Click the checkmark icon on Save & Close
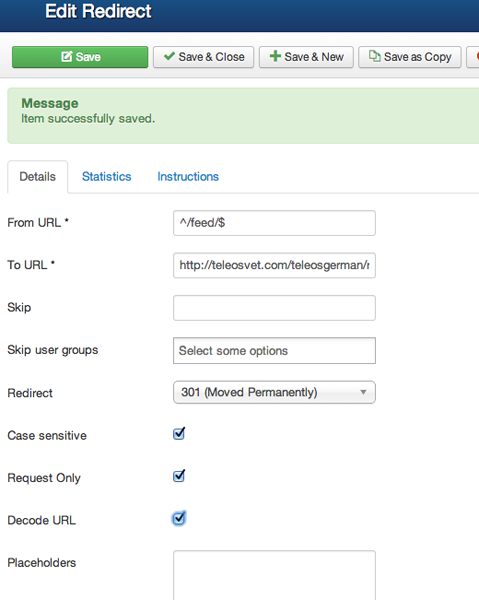 (169, 56)
